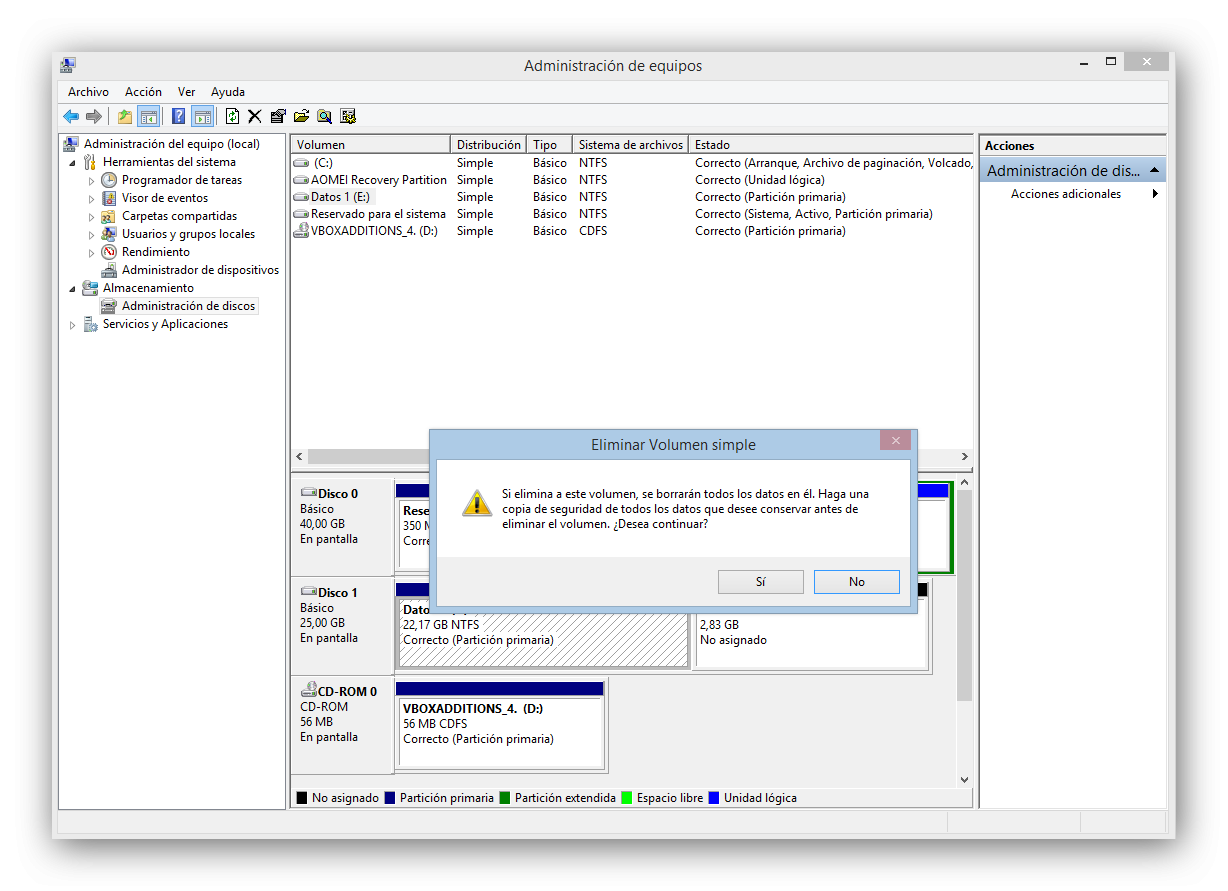Expand the Visor de eventos node

pos(91,199)
